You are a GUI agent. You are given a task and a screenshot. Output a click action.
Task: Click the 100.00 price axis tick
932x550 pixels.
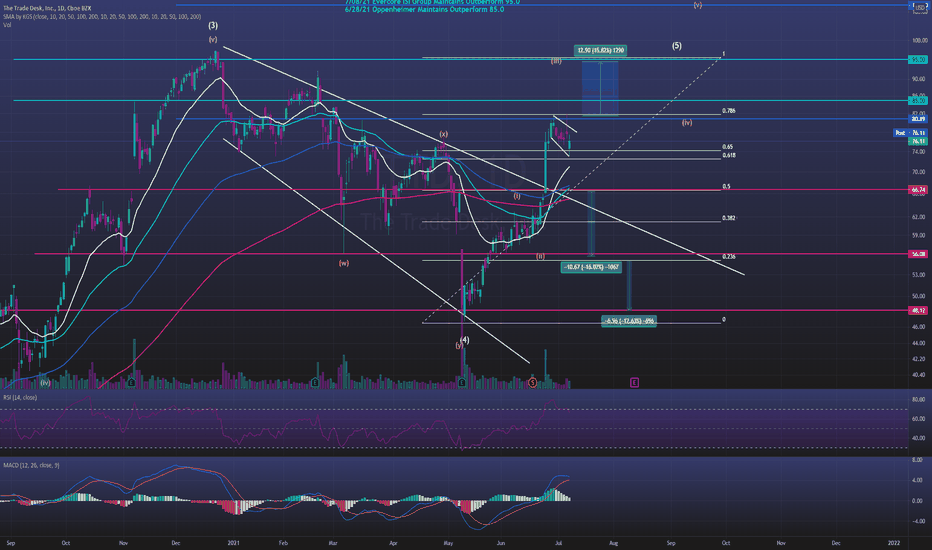click(919, 40)
